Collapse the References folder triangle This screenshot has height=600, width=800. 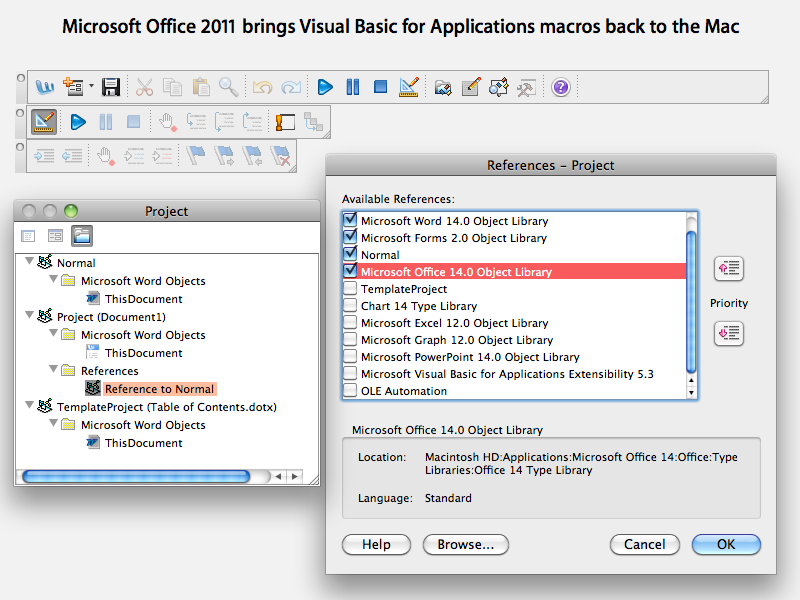(53, 369)
